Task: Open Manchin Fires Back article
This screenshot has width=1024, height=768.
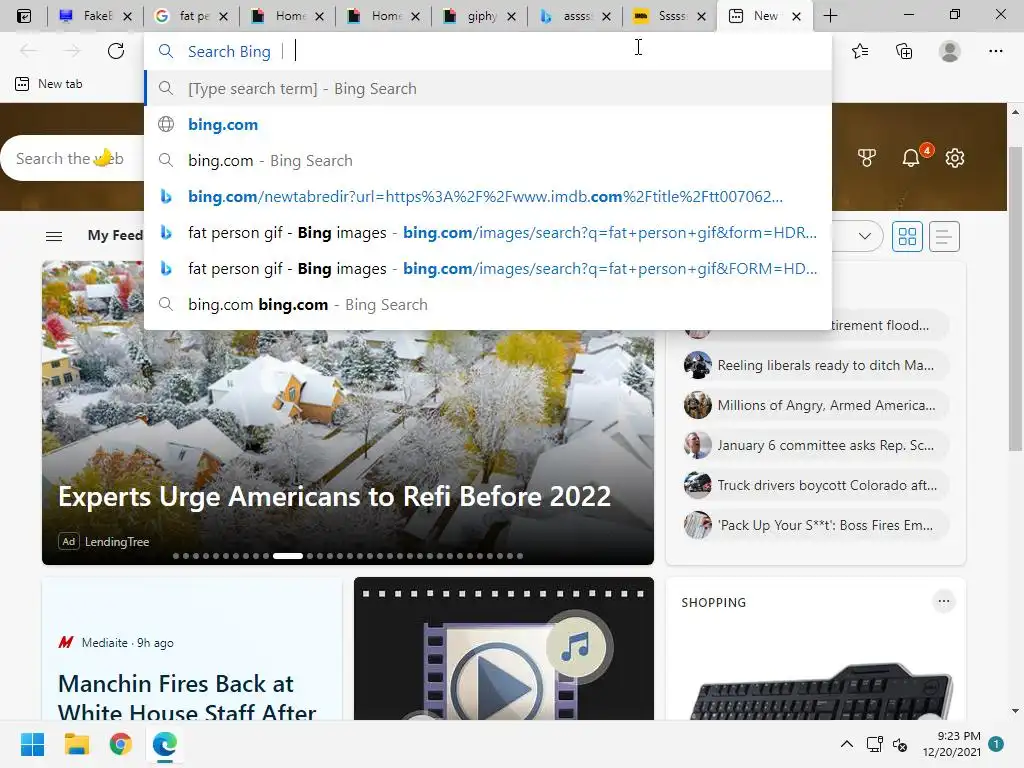Action: coord(187,697)
